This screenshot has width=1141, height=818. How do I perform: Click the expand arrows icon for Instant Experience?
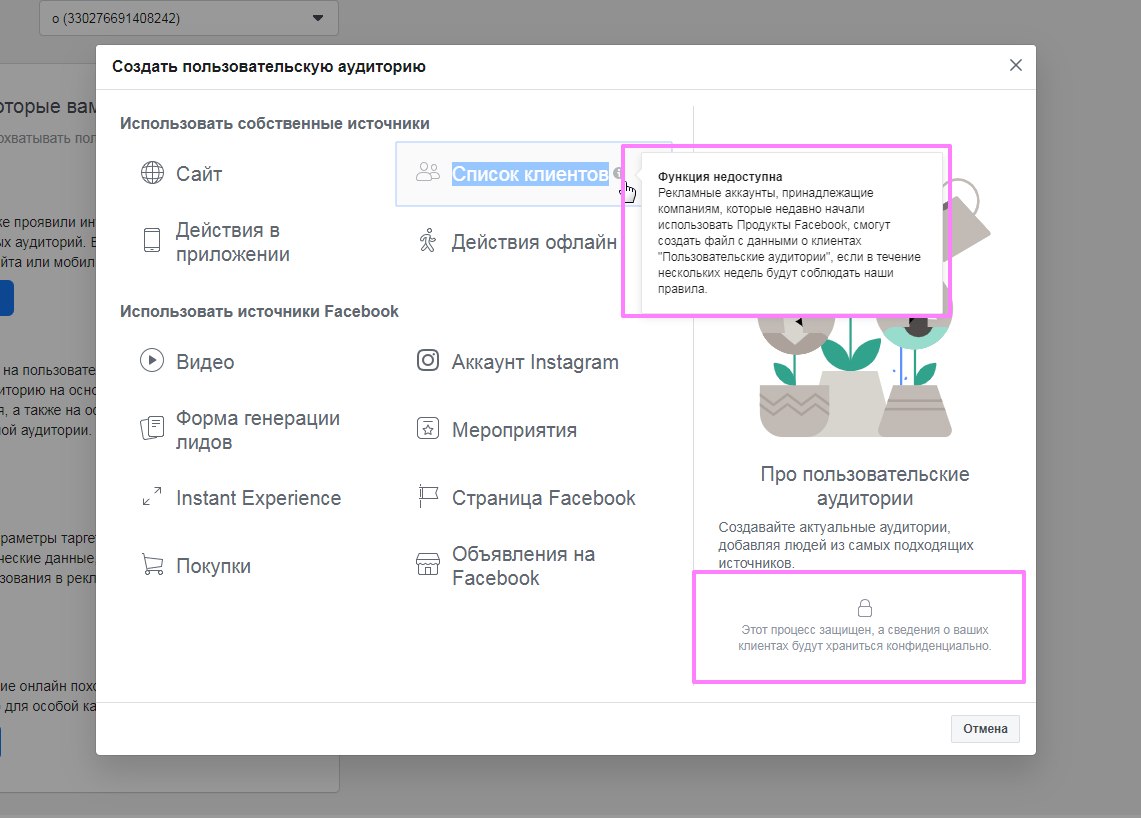[x=152, y=496]
